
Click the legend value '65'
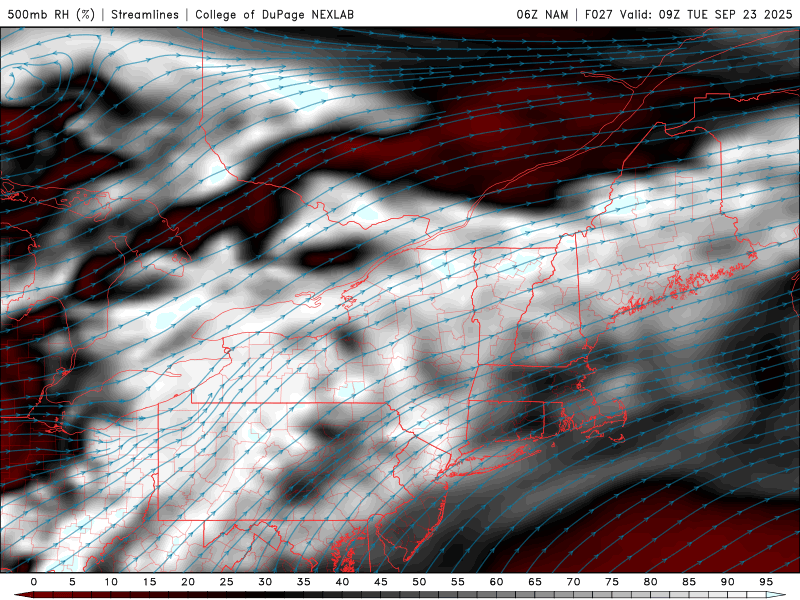535,582
